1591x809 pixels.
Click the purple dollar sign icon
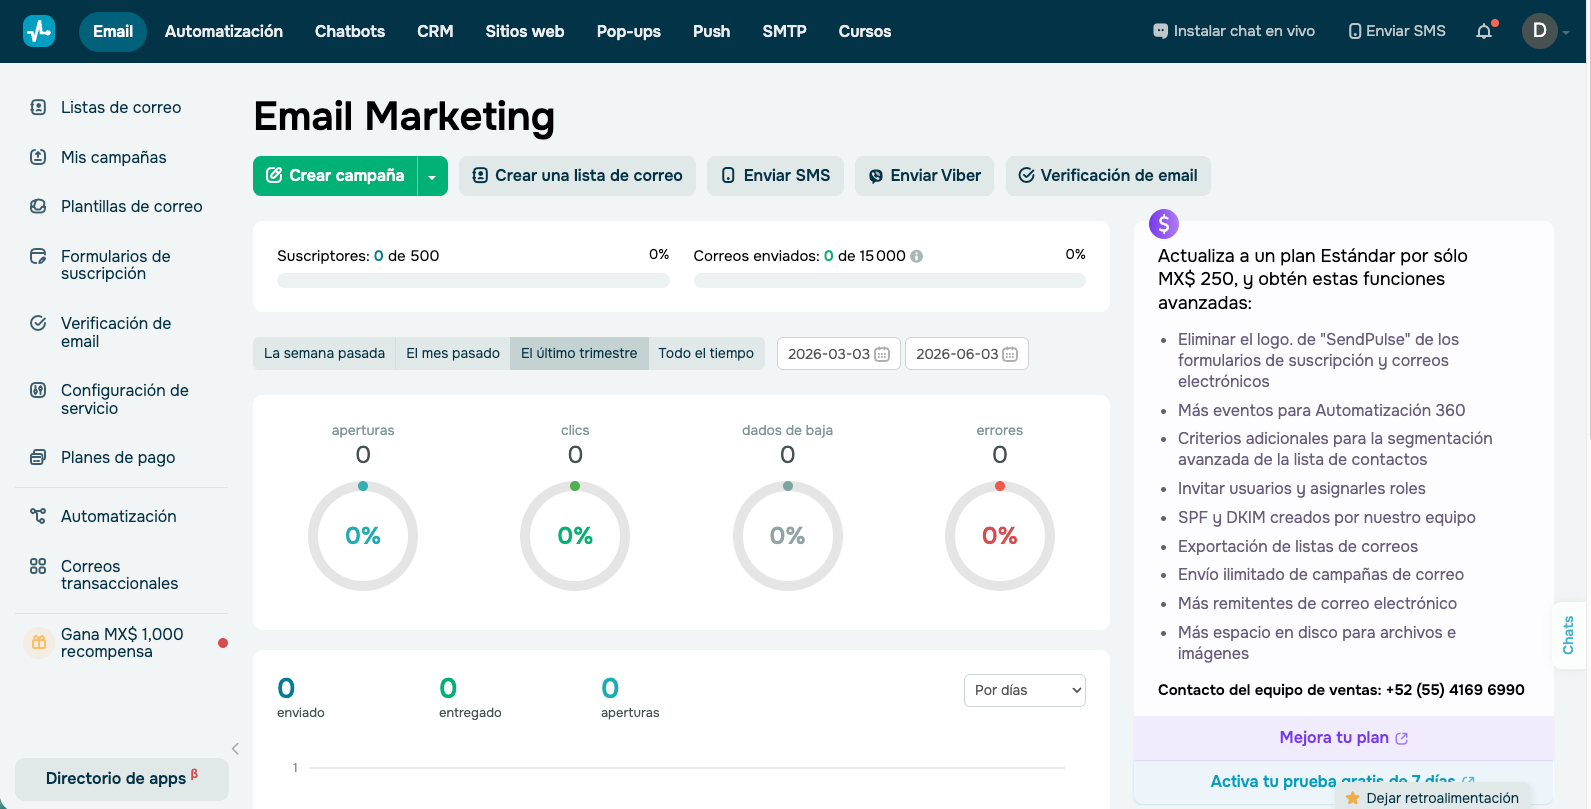coord(1164,224)
